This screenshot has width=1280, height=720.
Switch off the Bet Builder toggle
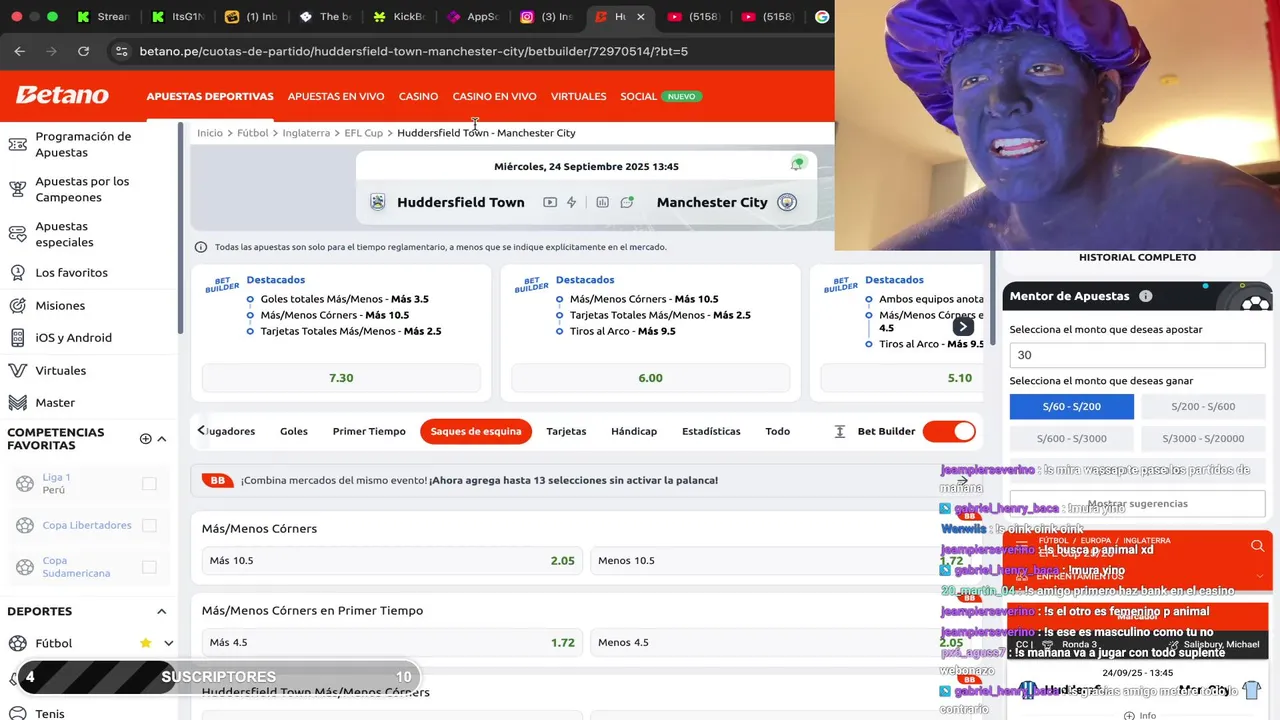(x=948, y=431)
